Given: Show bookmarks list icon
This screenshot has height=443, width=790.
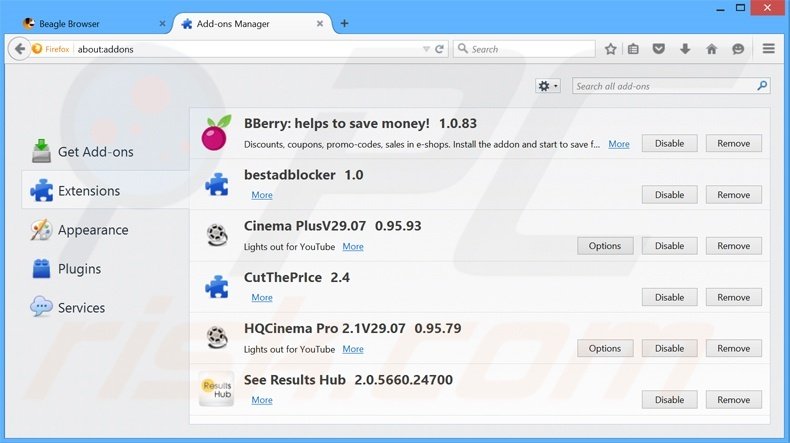Looking at the screenshot, I should point(633,49).
